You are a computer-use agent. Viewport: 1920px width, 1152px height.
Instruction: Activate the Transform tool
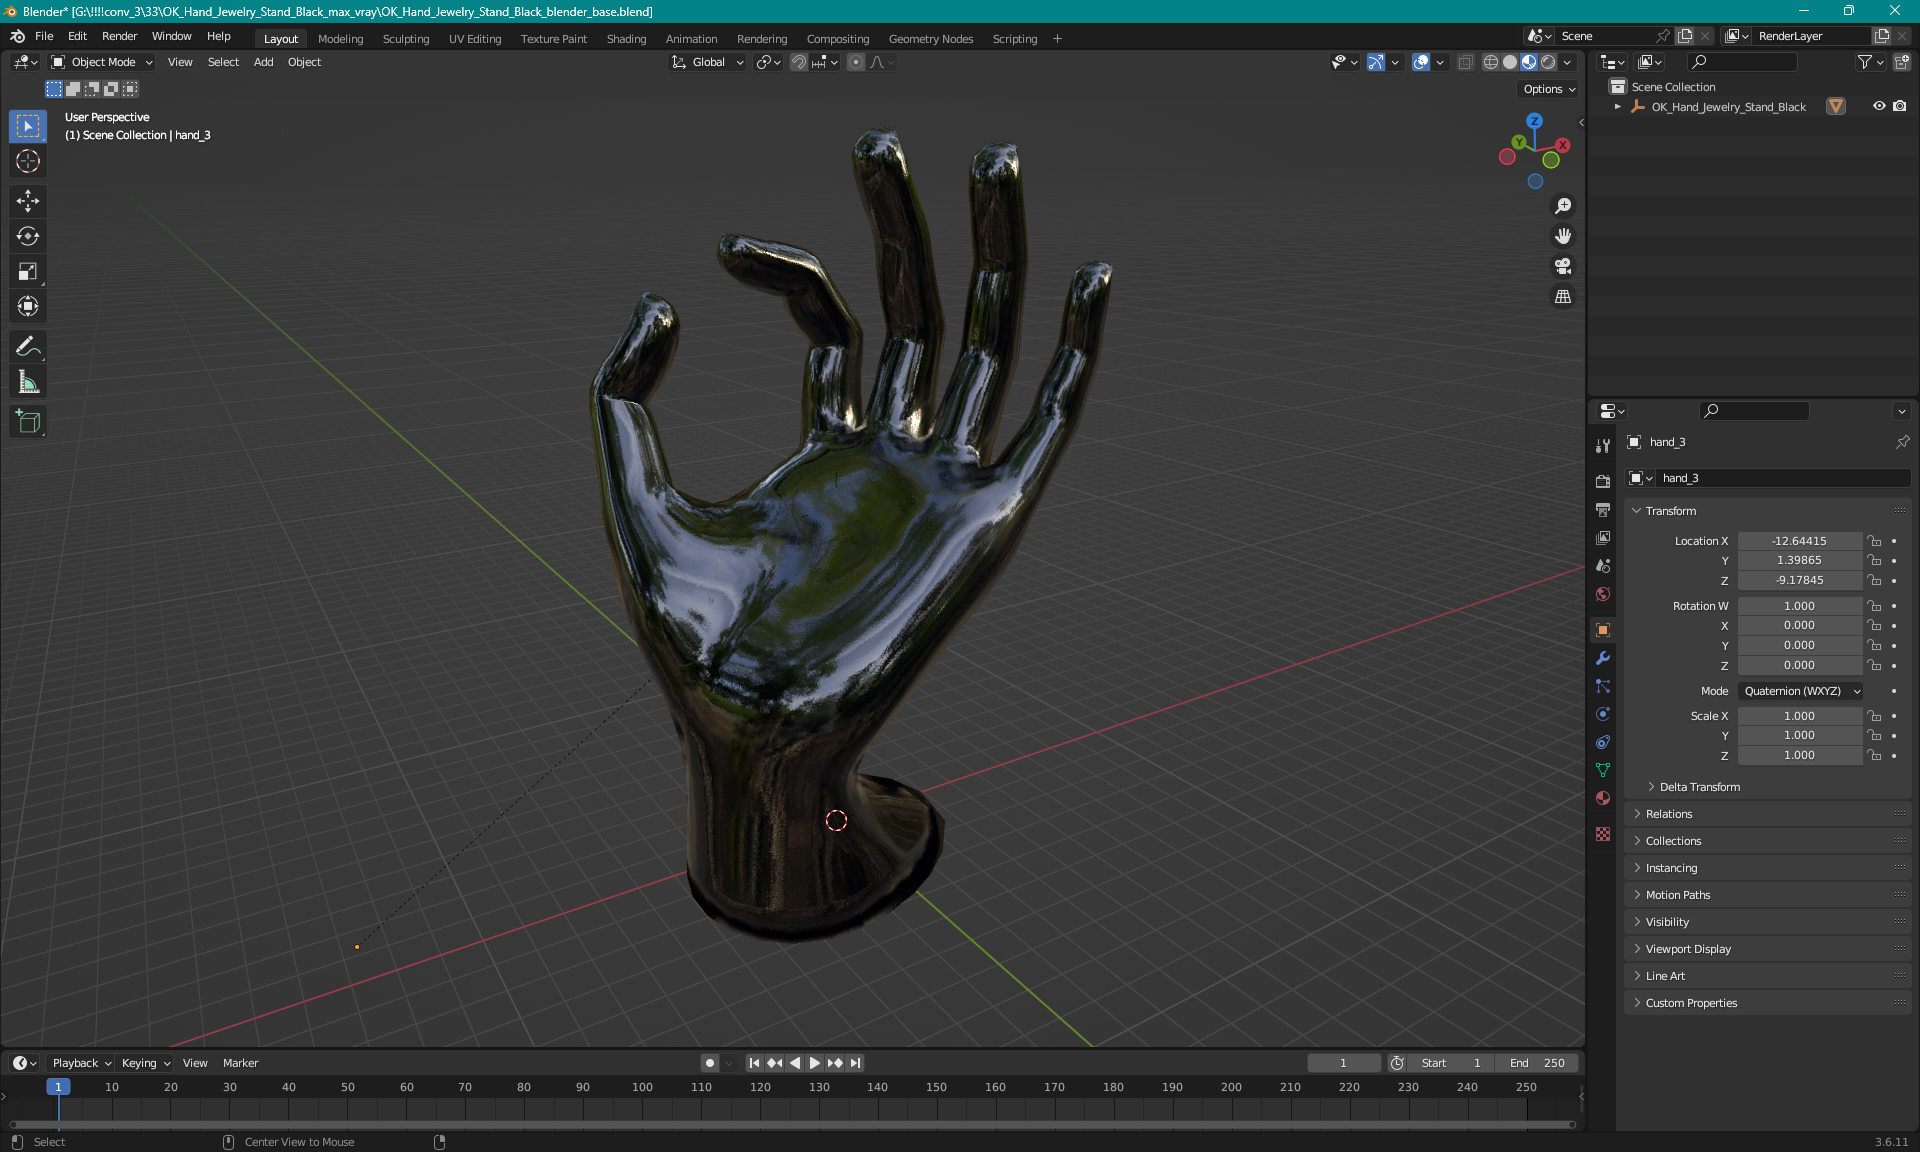[x=28, y=306]
